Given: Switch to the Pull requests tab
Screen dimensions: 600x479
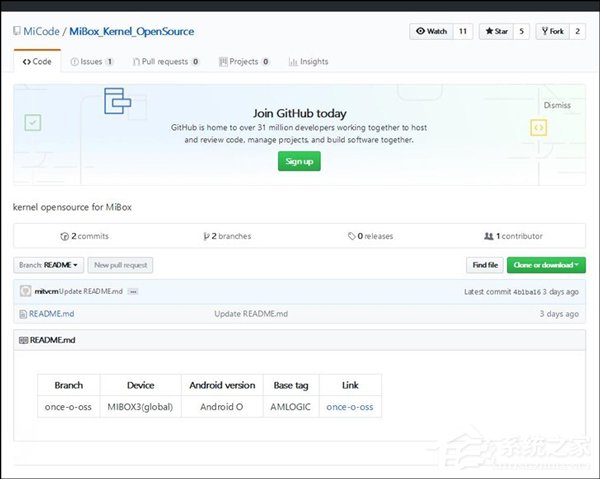Looking at the screenshot, I should point(163,62).
